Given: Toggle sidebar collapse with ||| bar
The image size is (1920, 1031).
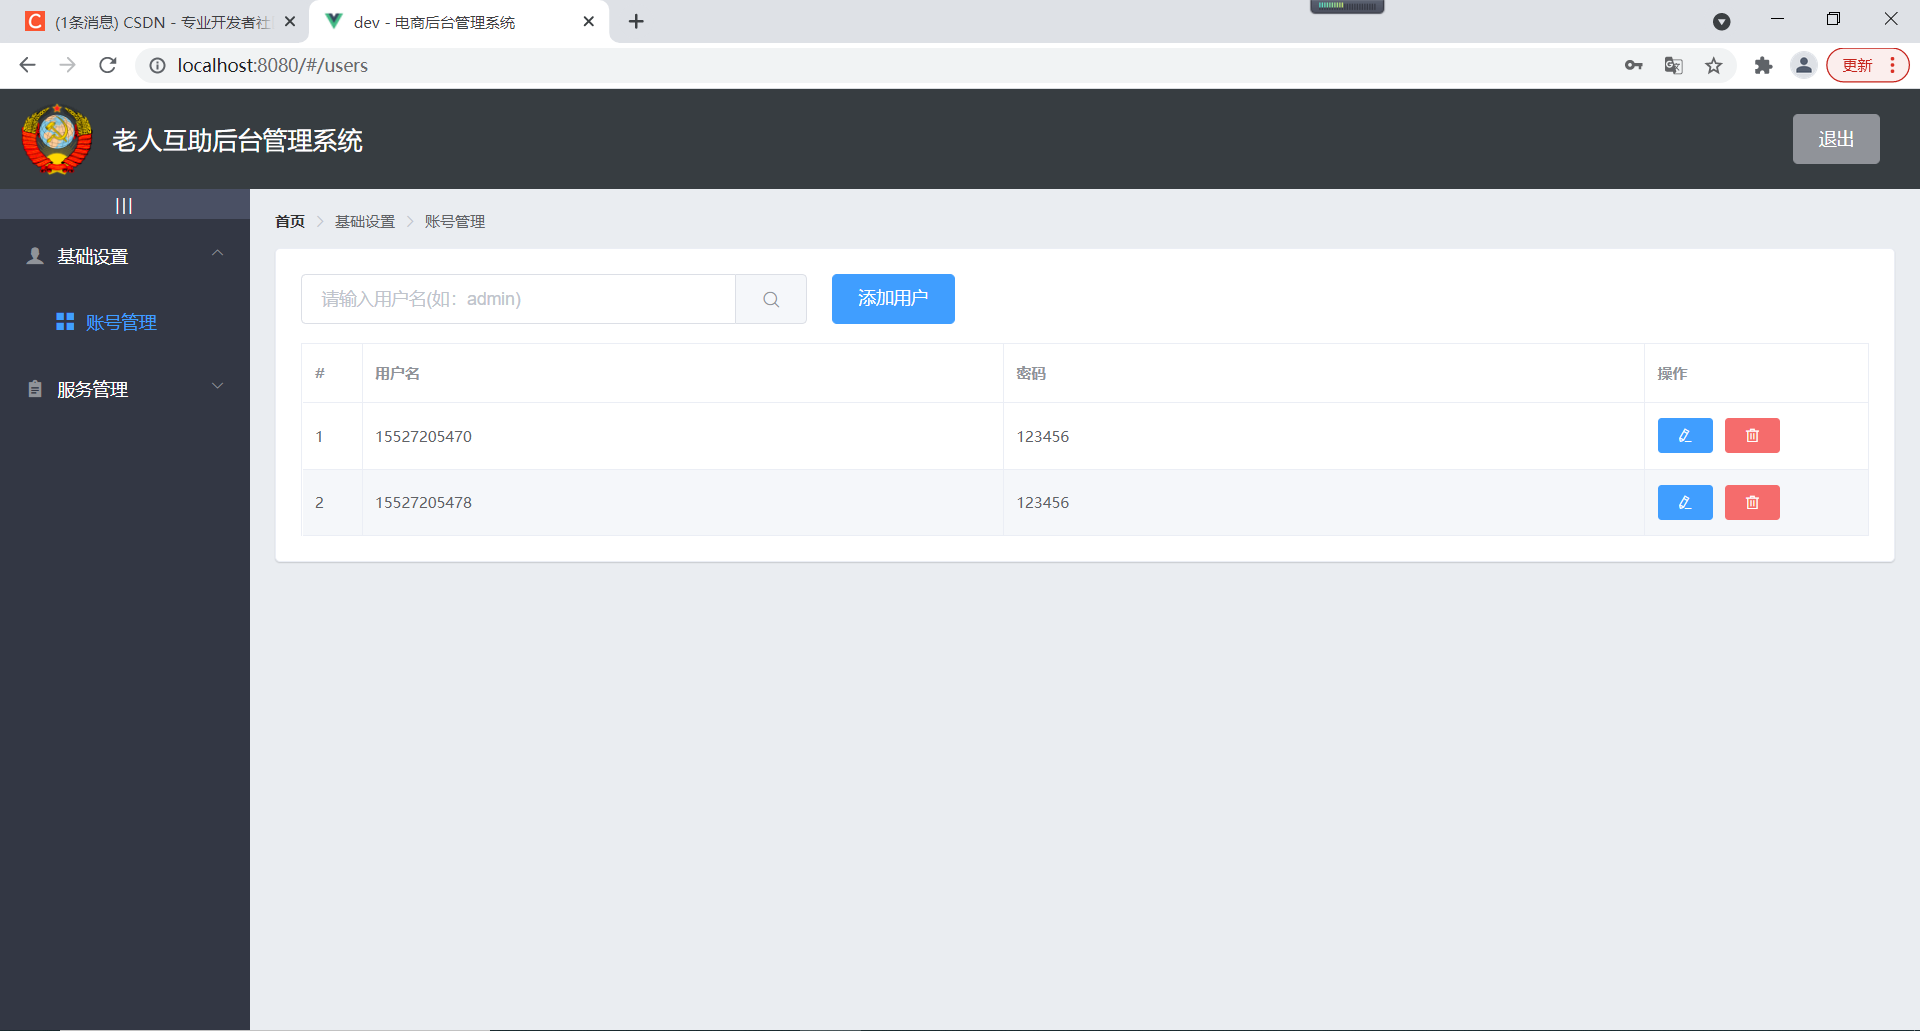Looking at the screenshot, I should (x=124, y=205).
